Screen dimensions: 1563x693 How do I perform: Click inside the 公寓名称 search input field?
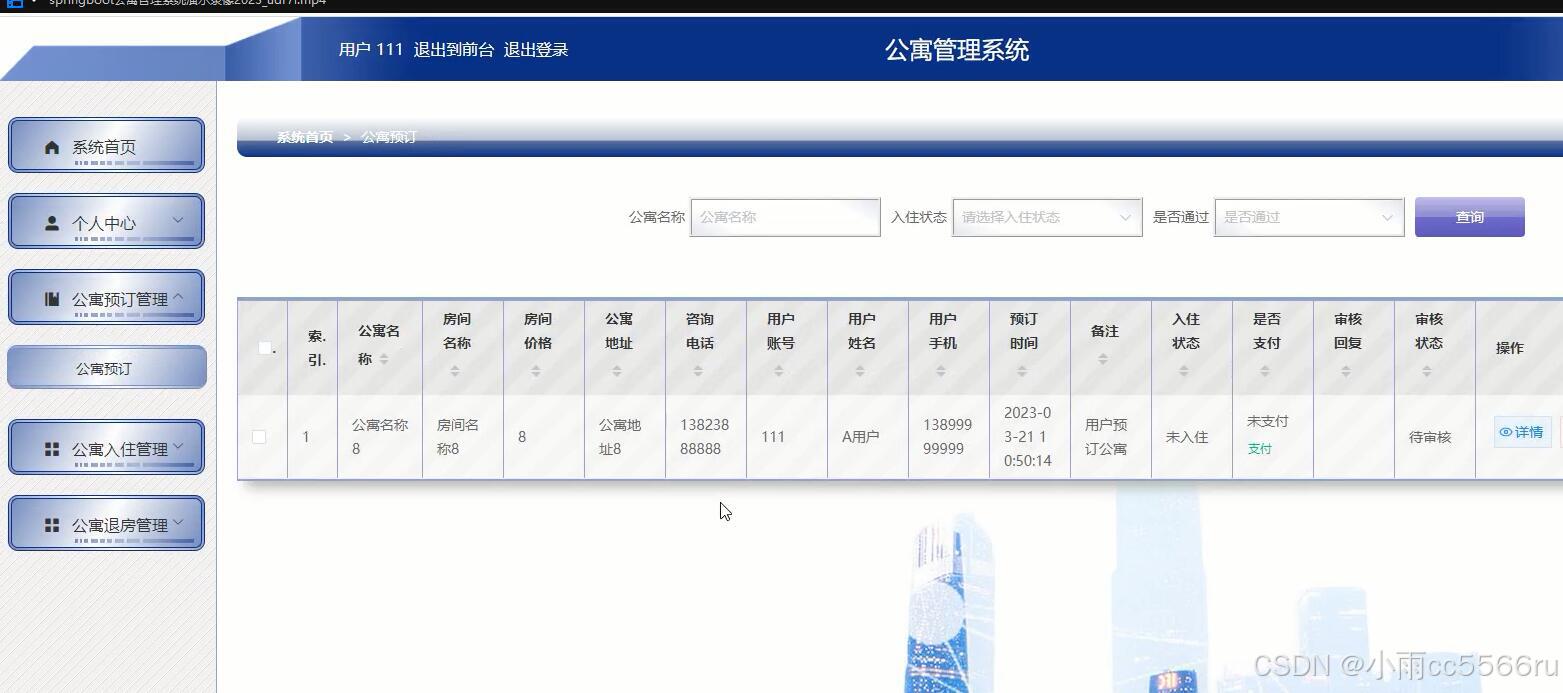785,217
